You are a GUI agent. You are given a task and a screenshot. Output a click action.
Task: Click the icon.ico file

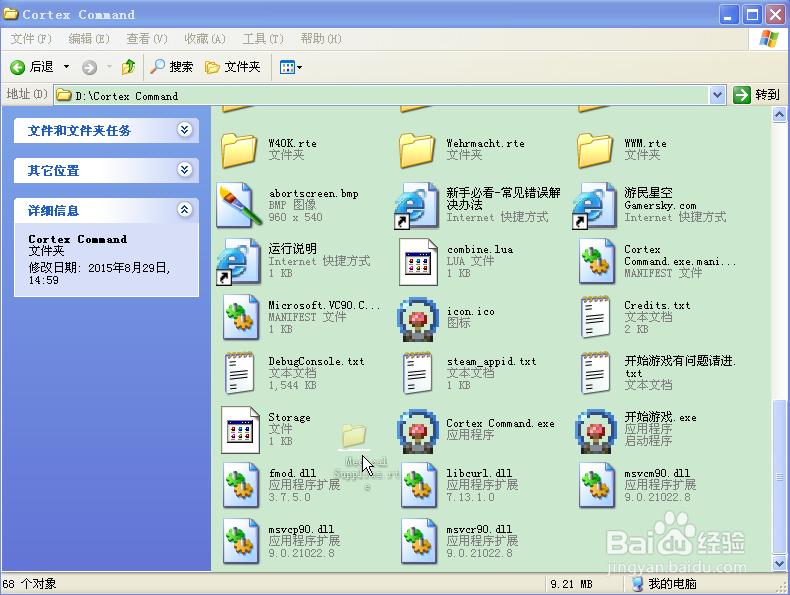click(418, 318)
